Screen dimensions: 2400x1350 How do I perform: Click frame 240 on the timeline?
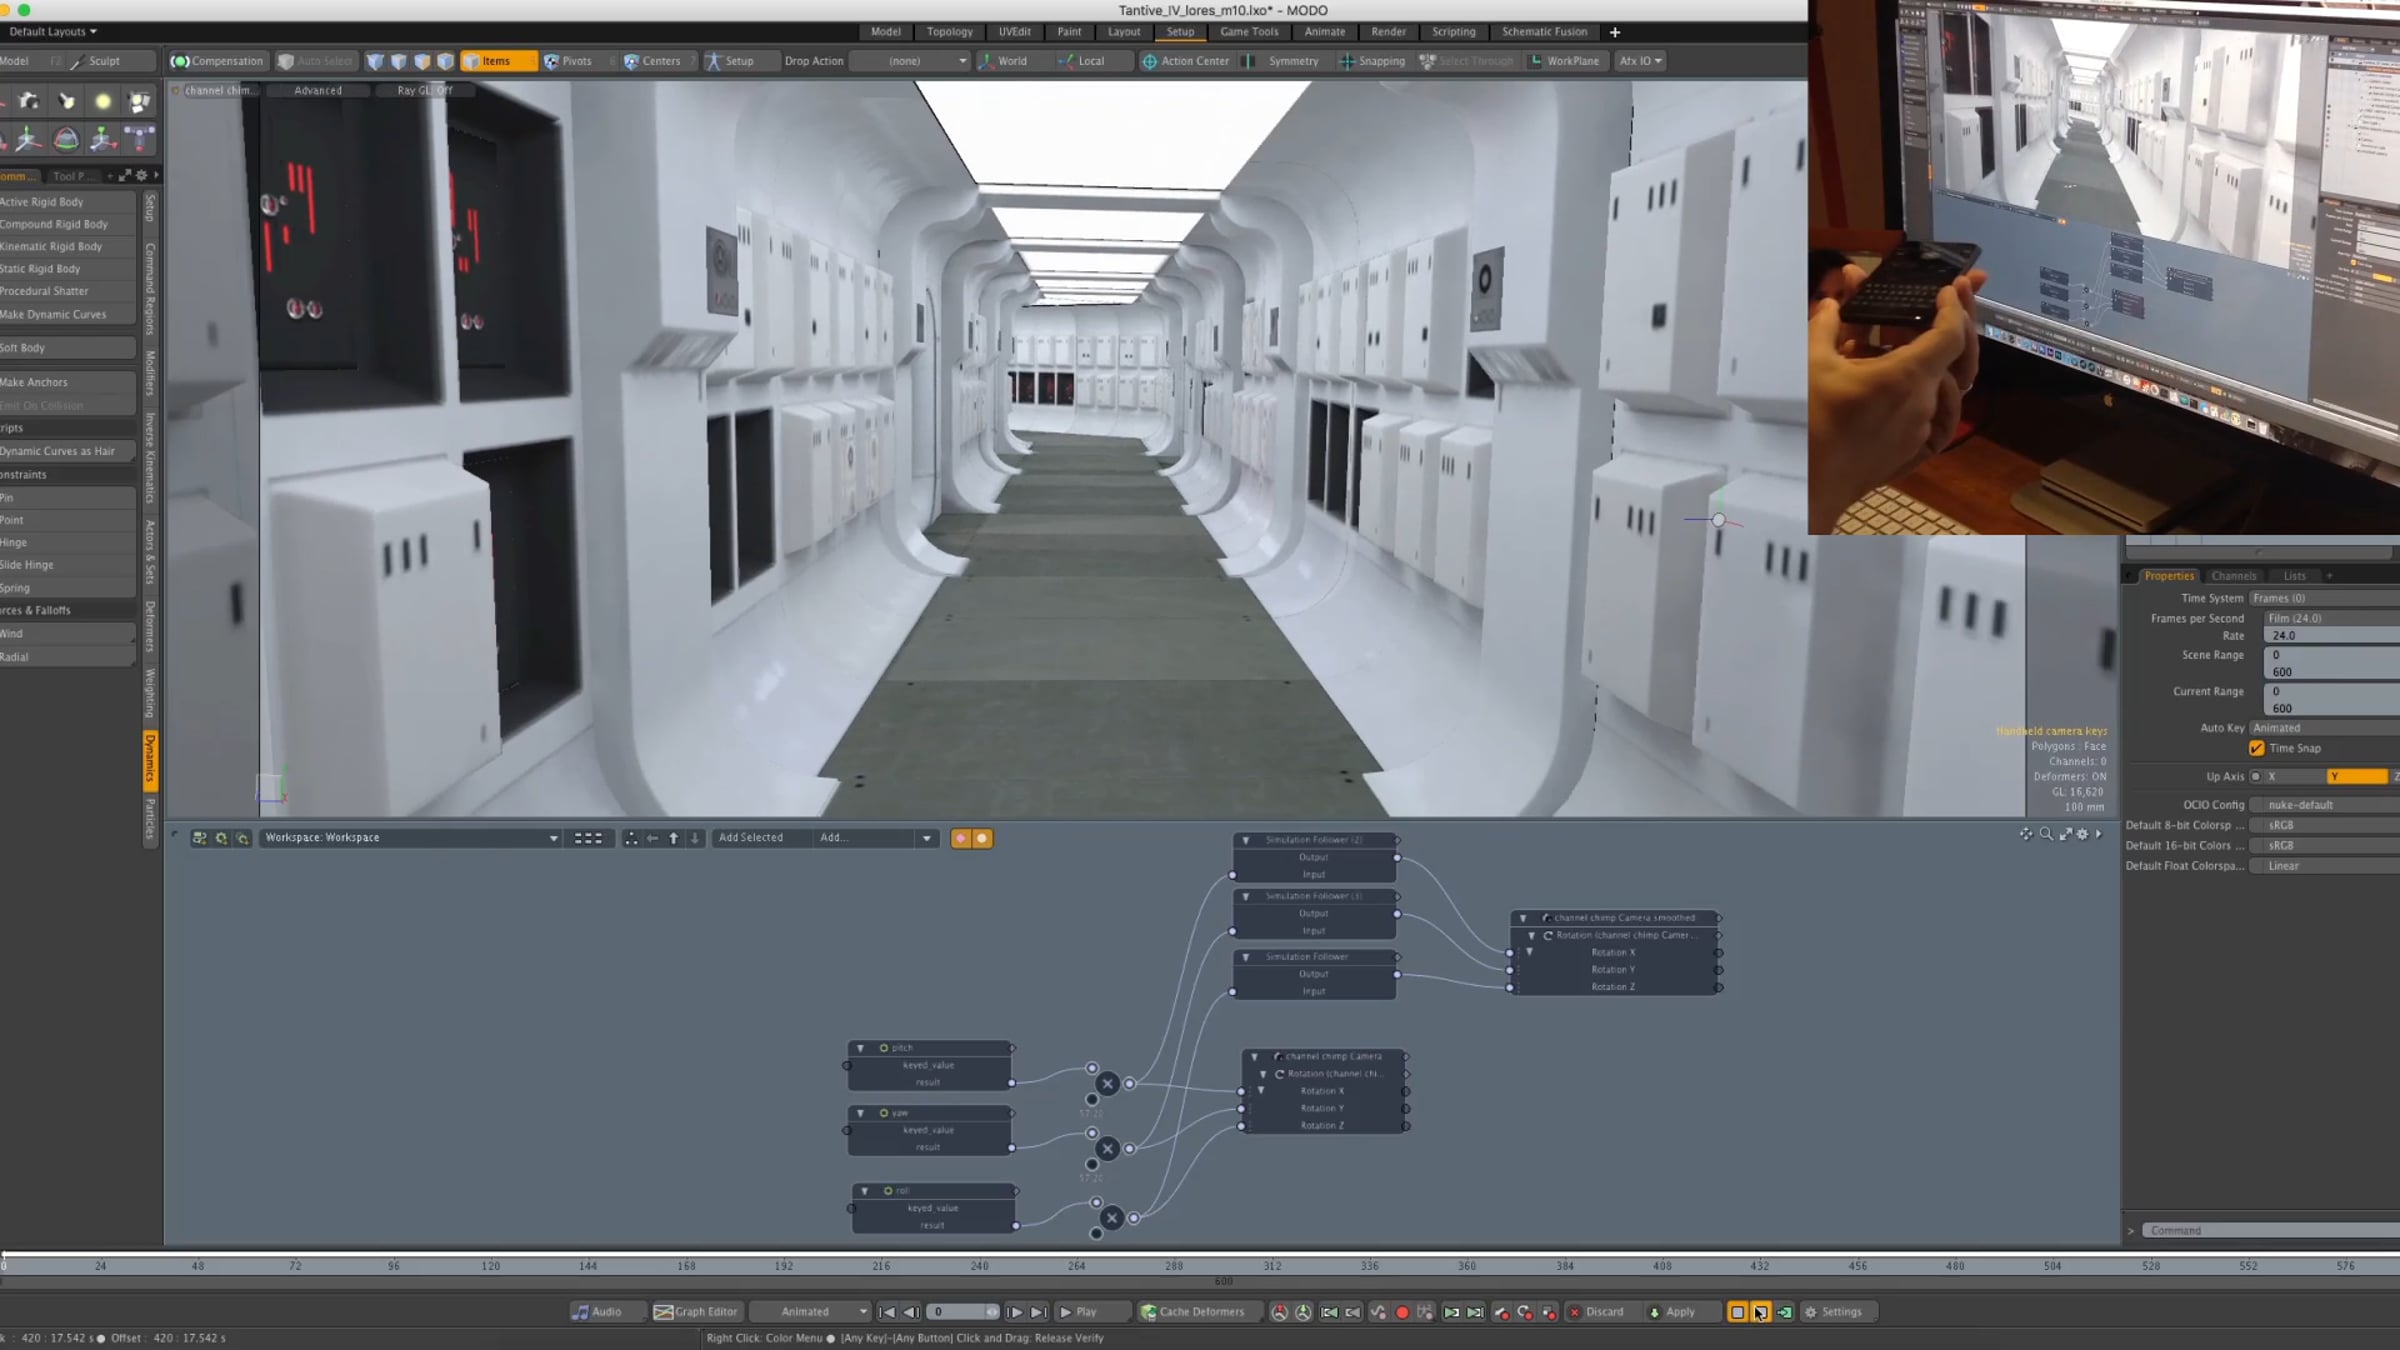click(979, 1266)
